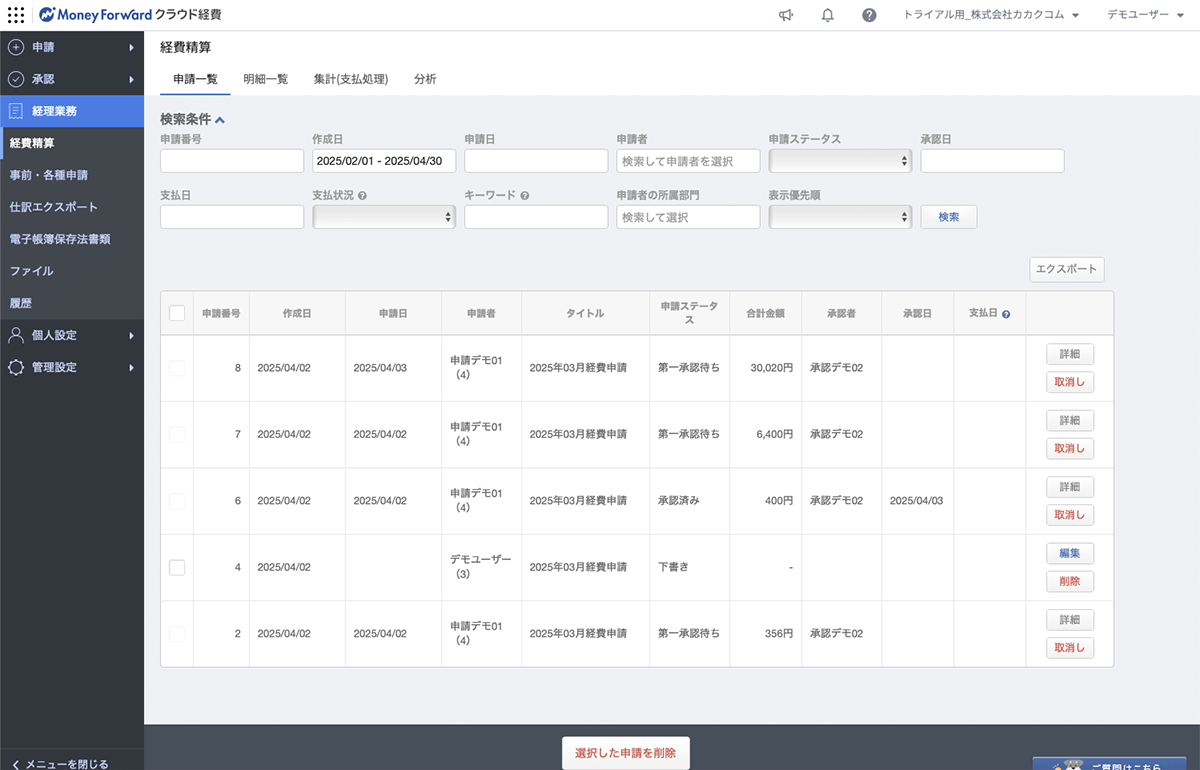Click the 管理設定 gear icon
The image size is (1200, 770).
point(16,367)
